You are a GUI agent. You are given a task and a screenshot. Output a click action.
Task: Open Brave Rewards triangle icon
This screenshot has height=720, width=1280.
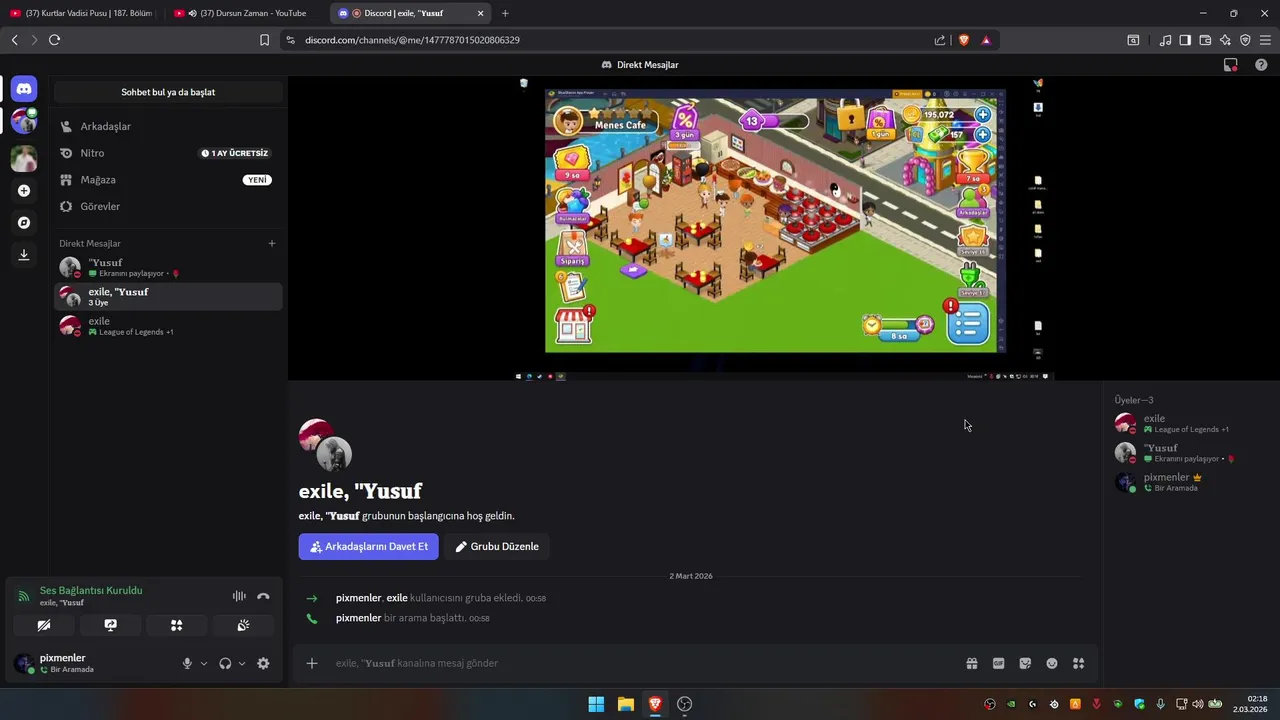click(x=986, y=40)
